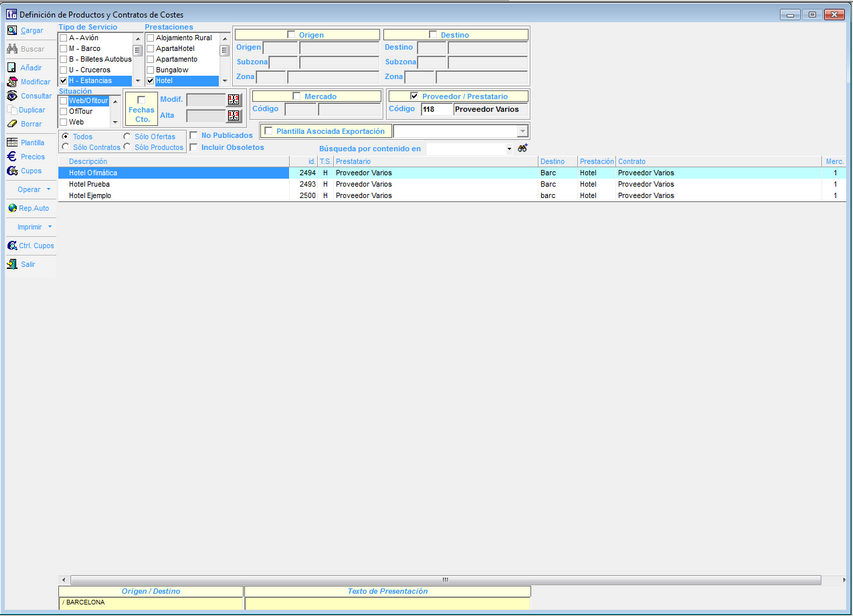Open the Imprimir dropdown menu
The width and height of the screenshot is (853, 616).
point(34,226)
